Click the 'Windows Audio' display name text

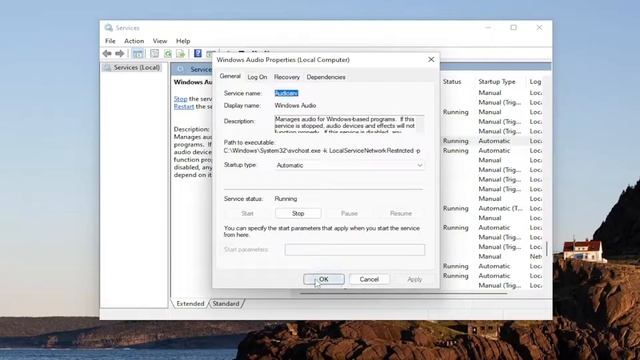[x=295, y=105]
